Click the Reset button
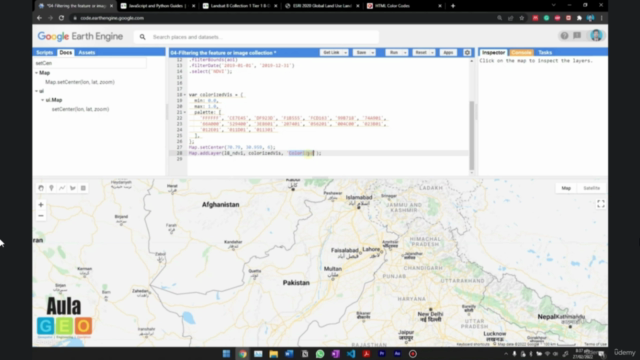This screenshot has height=360, width=640. pos(421,53)
